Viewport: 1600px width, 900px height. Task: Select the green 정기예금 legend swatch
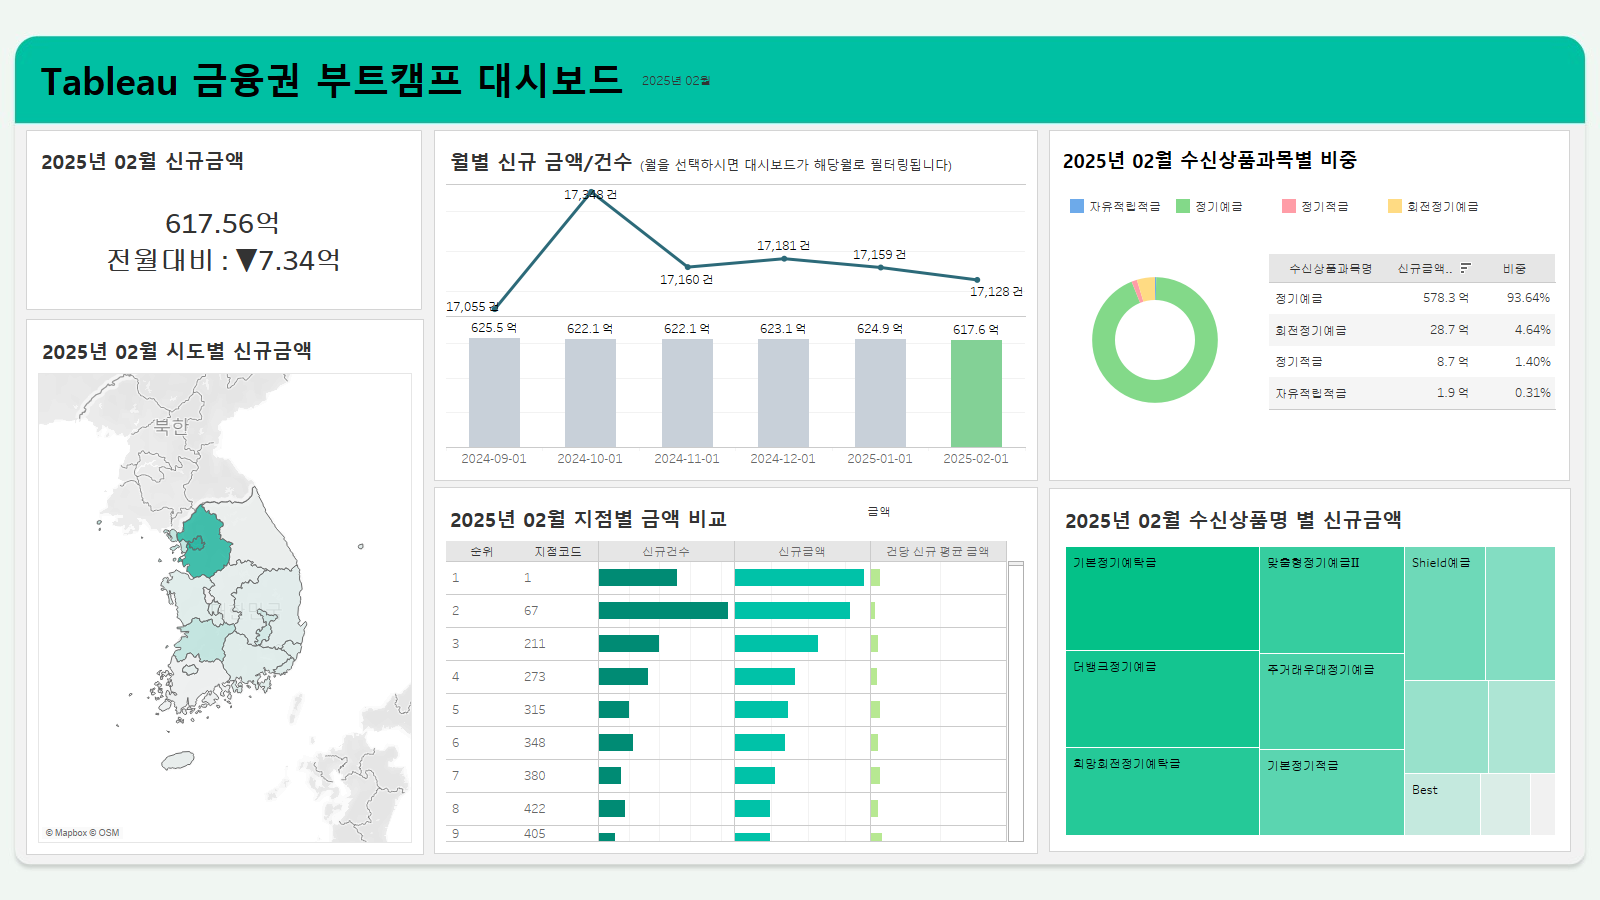(x=1183, y=206)
